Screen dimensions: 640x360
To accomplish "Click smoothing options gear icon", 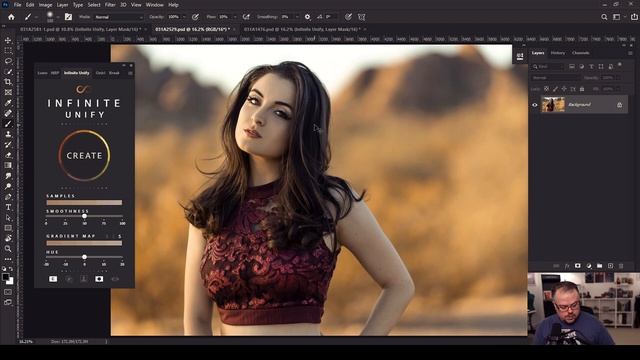I will (x=307, y=17).
